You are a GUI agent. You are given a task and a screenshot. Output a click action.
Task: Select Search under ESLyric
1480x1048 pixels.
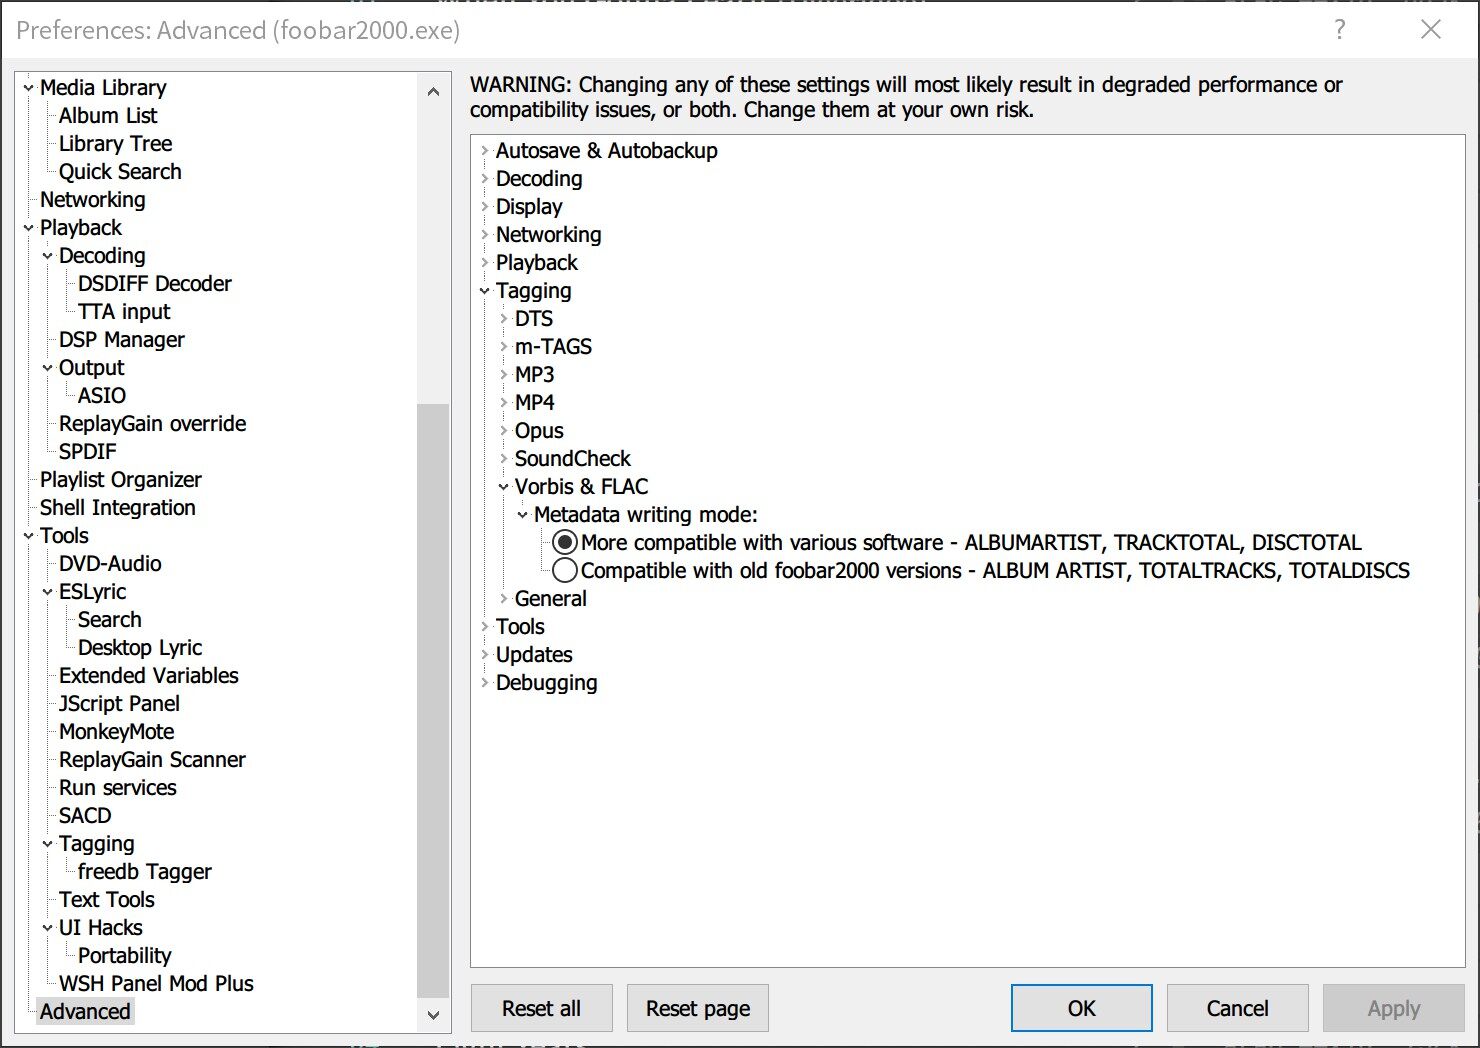tap(110, 620)
